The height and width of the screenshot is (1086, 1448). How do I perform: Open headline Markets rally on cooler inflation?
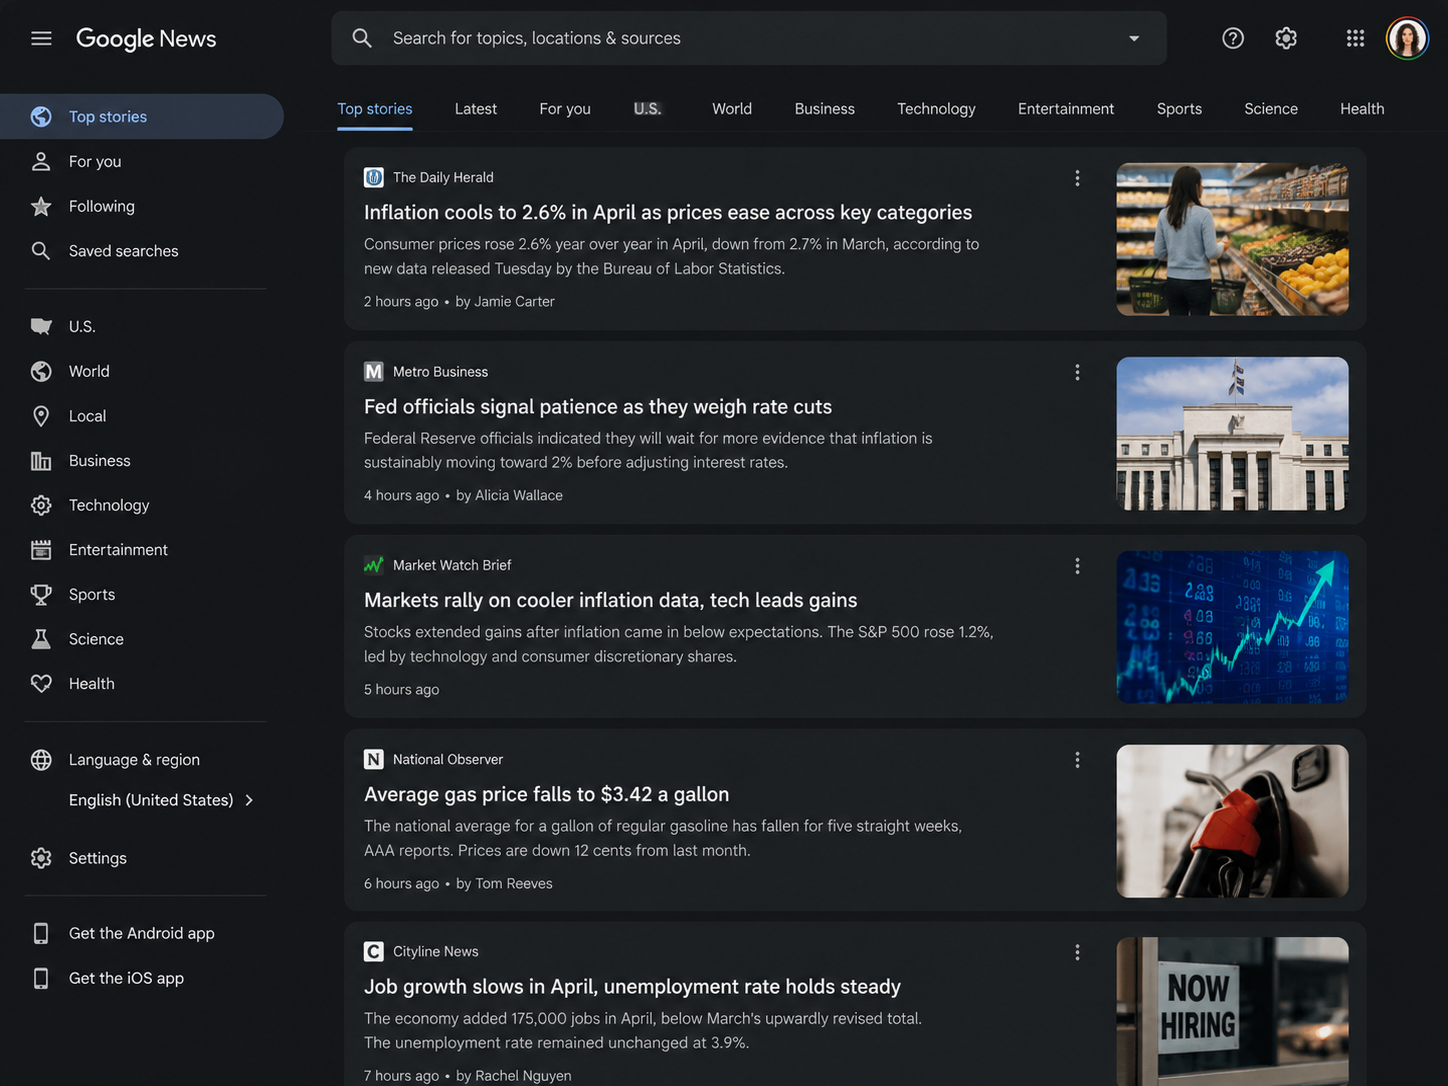tap(611, 600)
